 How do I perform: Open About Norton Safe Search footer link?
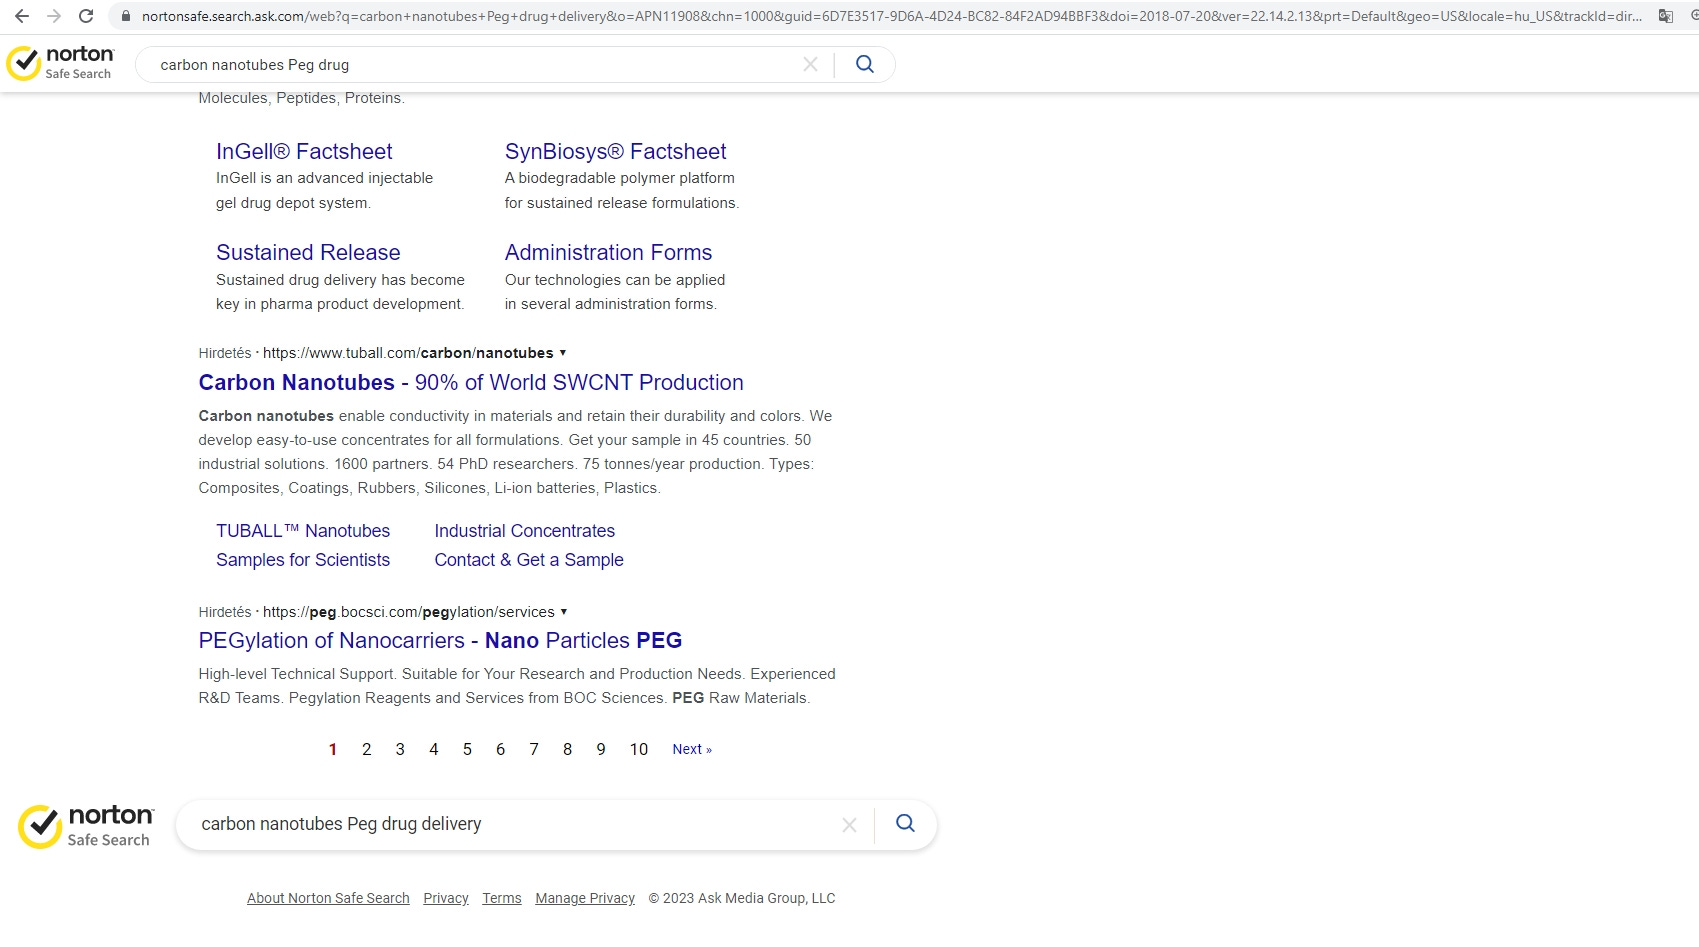(x=328, y=898)
